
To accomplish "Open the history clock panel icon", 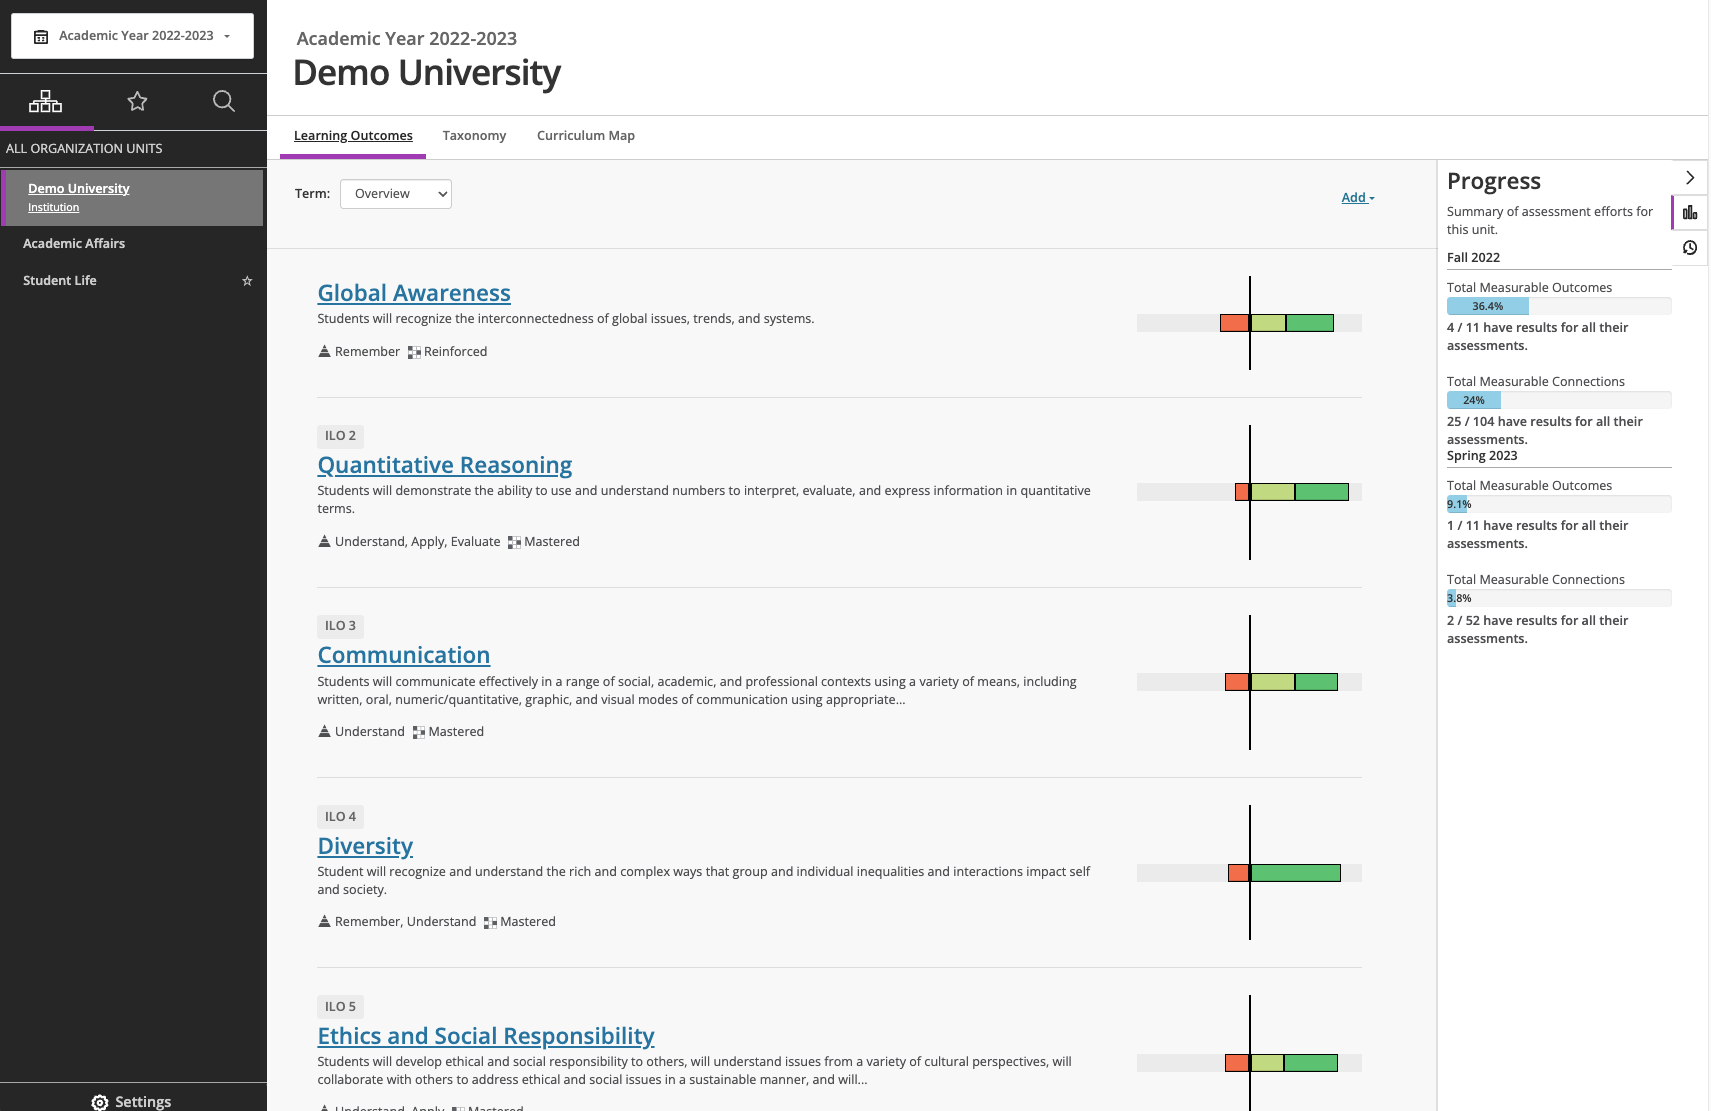I will [x=1690, y=248].
